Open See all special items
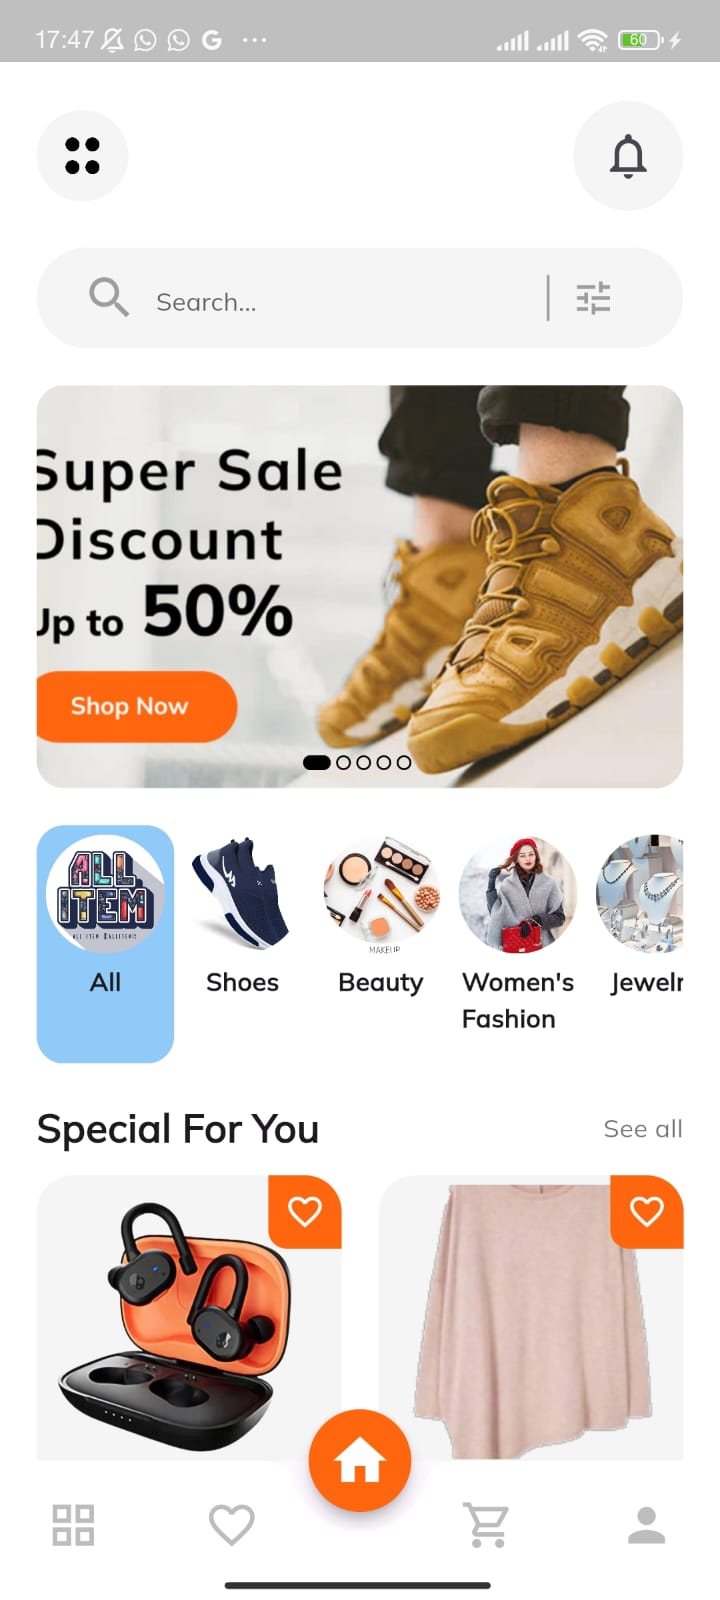 [643, 1129]
